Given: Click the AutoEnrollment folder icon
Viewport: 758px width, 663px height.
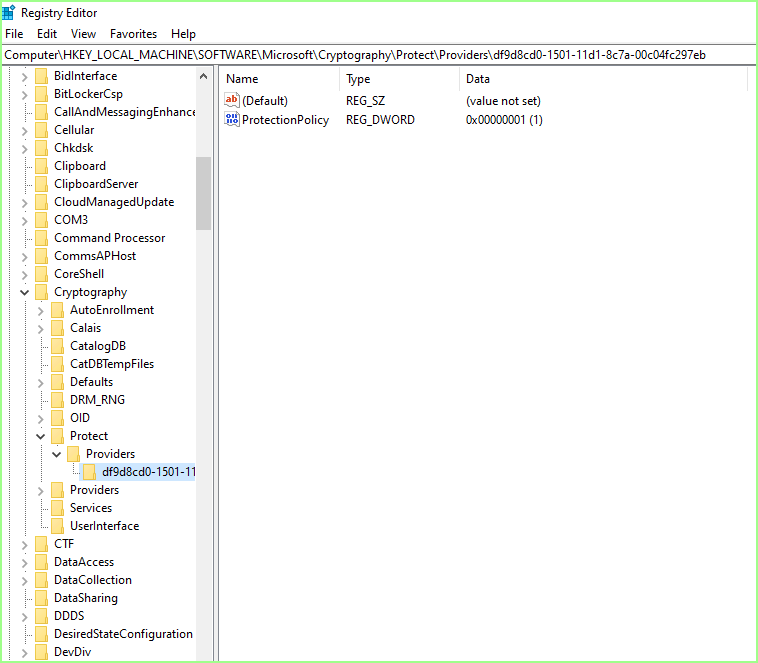Looking at the screenshot, I should click(58, 310).
